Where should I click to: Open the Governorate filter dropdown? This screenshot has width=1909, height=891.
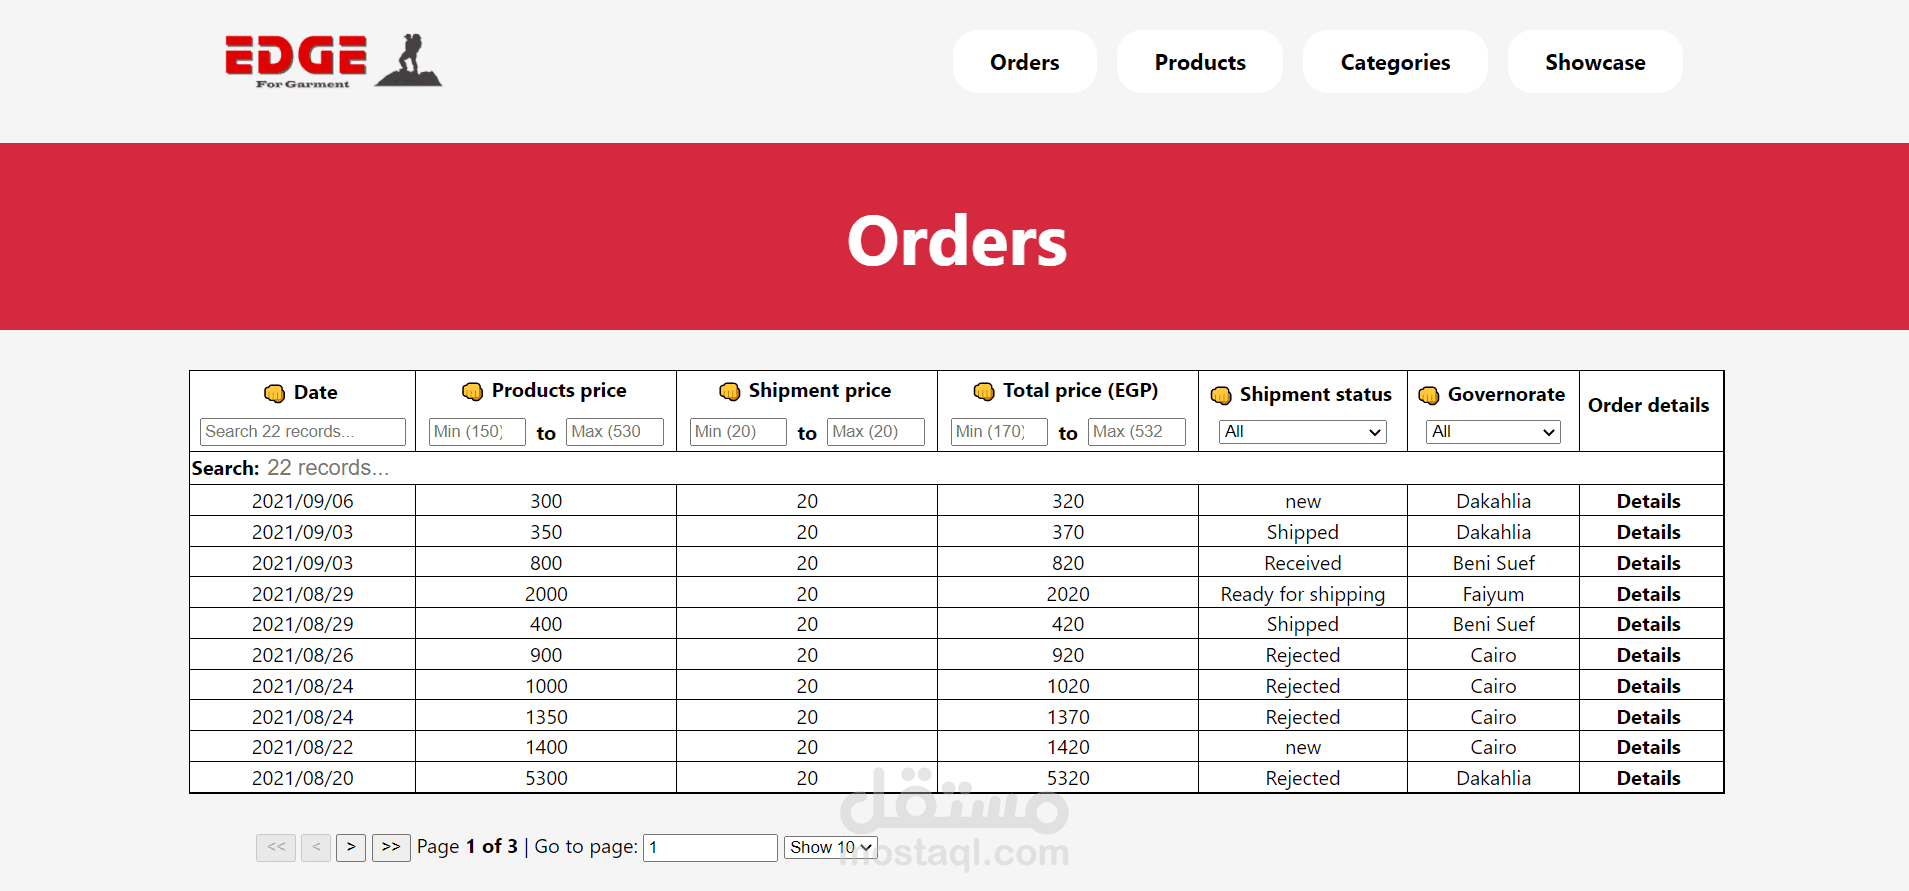tap(1493, 432)
